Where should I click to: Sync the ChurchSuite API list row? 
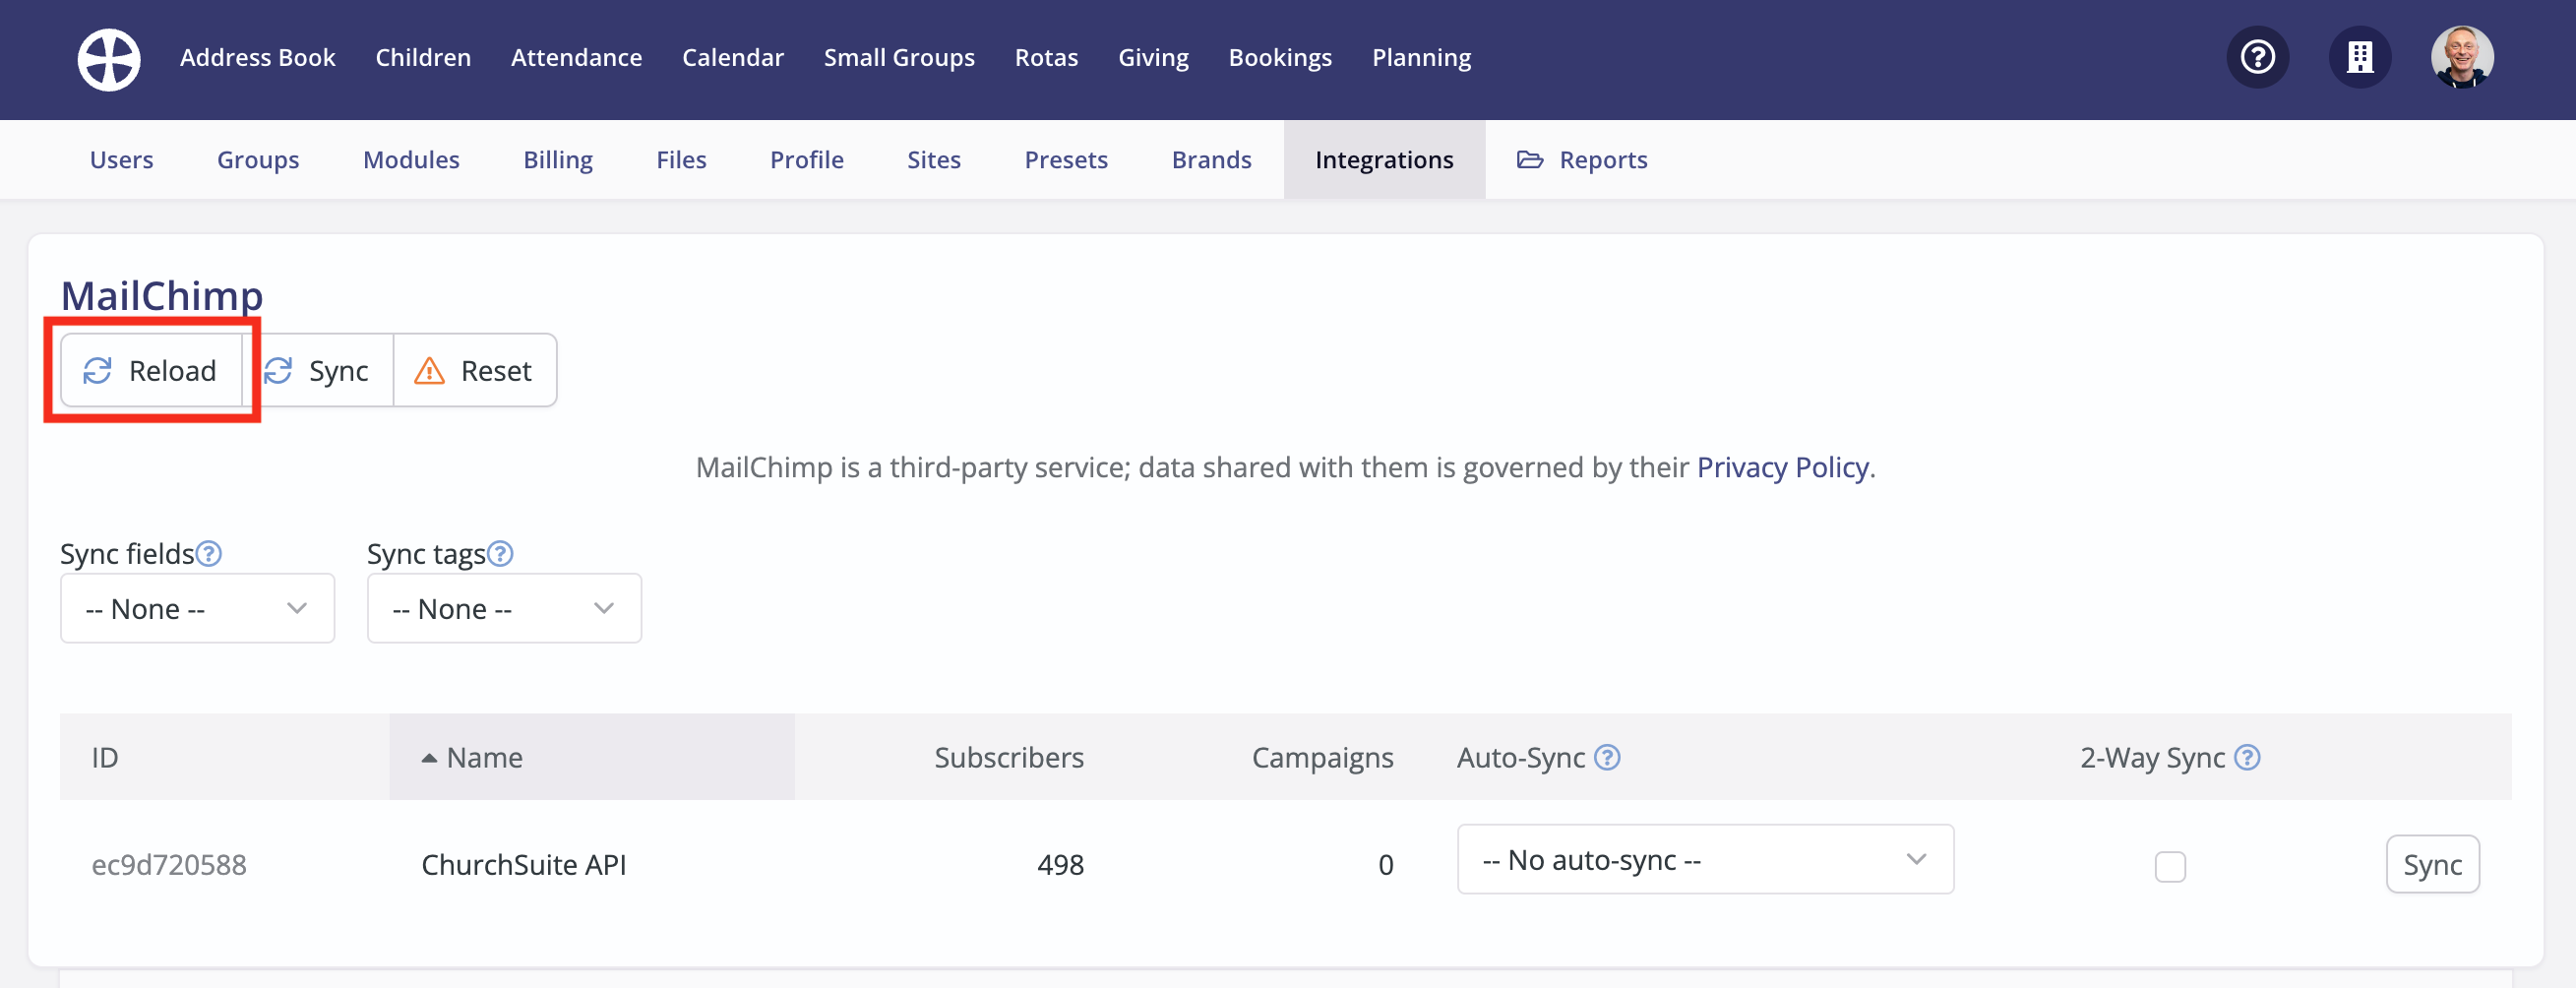tap(2432, 864)
